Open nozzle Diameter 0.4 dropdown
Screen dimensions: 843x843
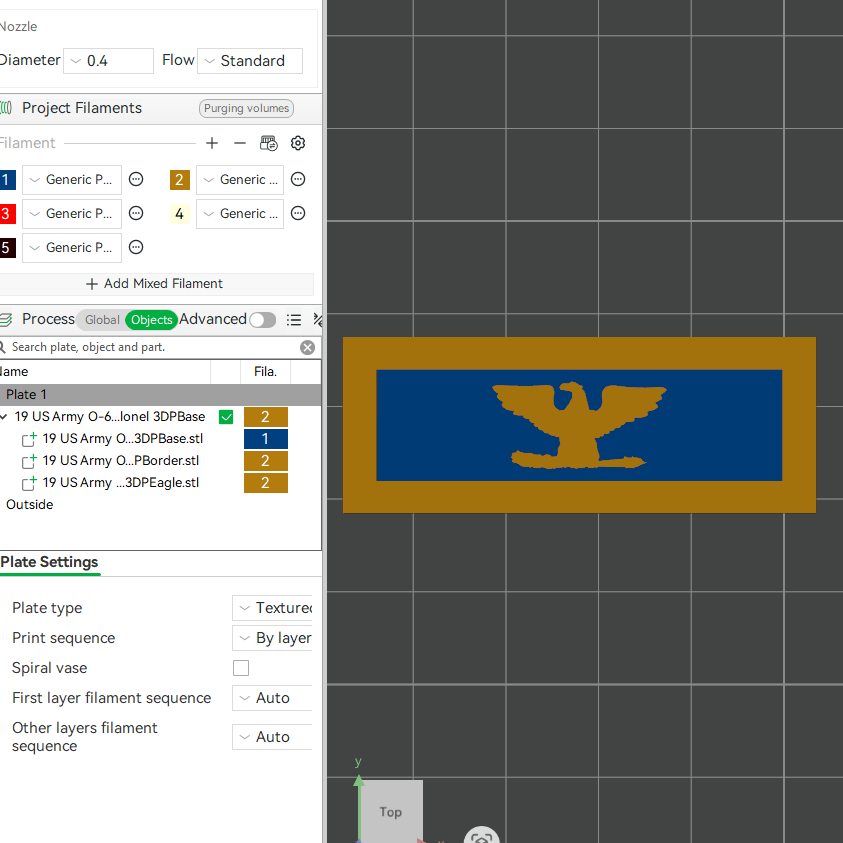point(109,61)
